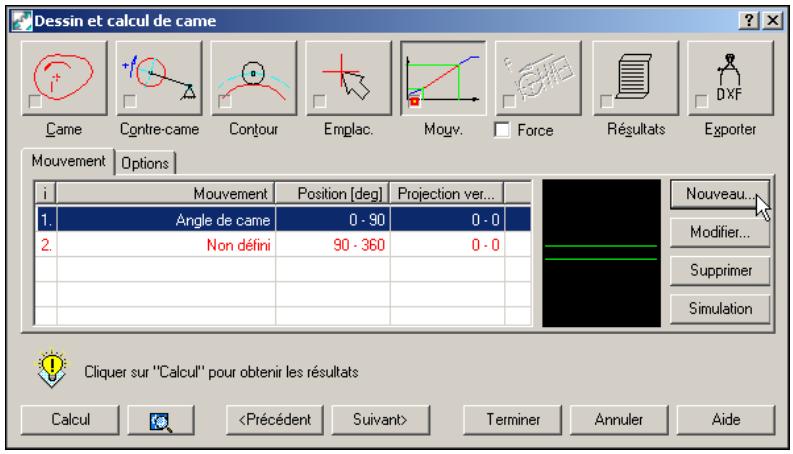Viewport: 793px width, 454px height.
Task: Switch to the Options tab
Action: (145, 163)
